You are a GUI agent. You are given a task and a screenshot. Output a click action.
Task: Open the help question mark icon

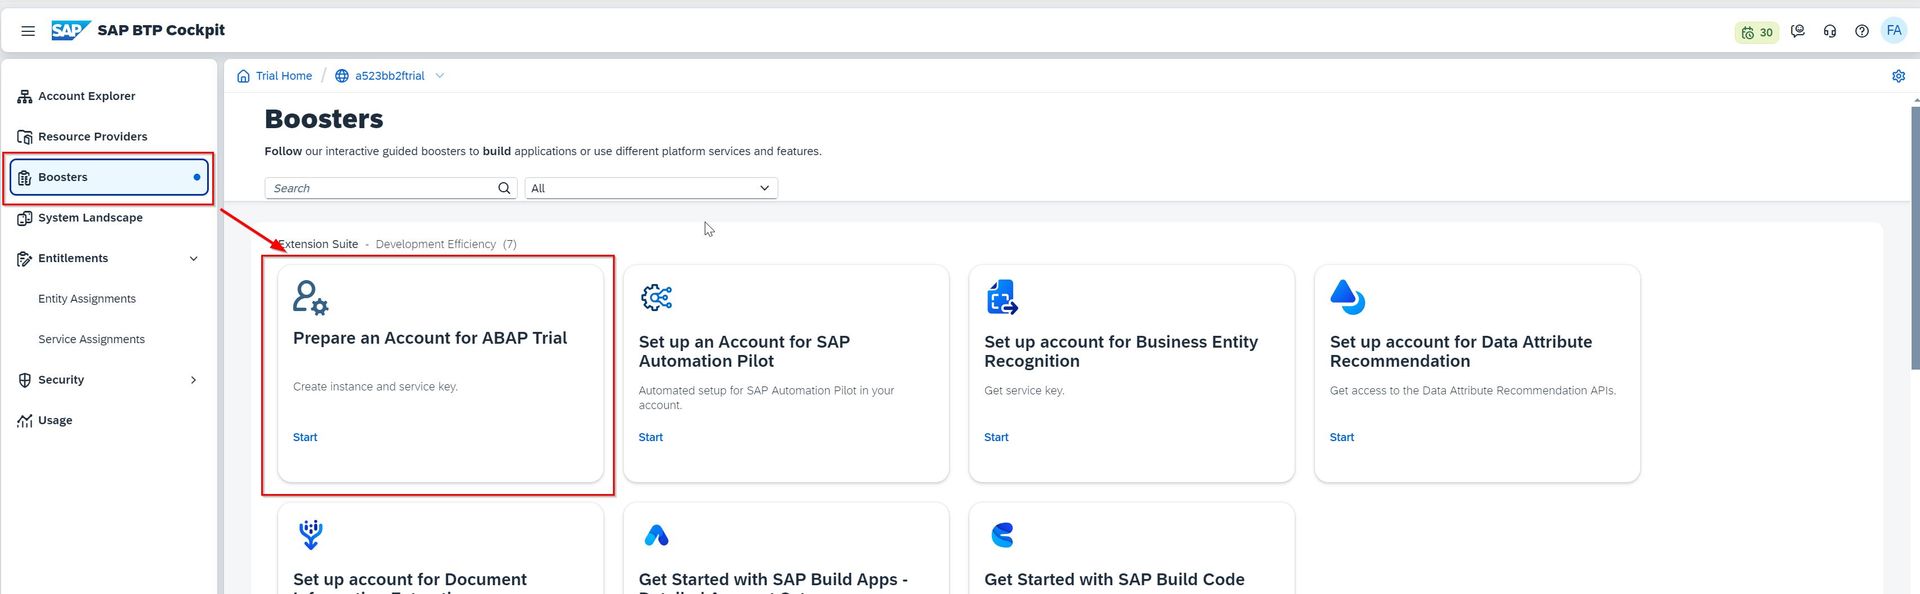pyautogui.click(x=1862, y=31)
